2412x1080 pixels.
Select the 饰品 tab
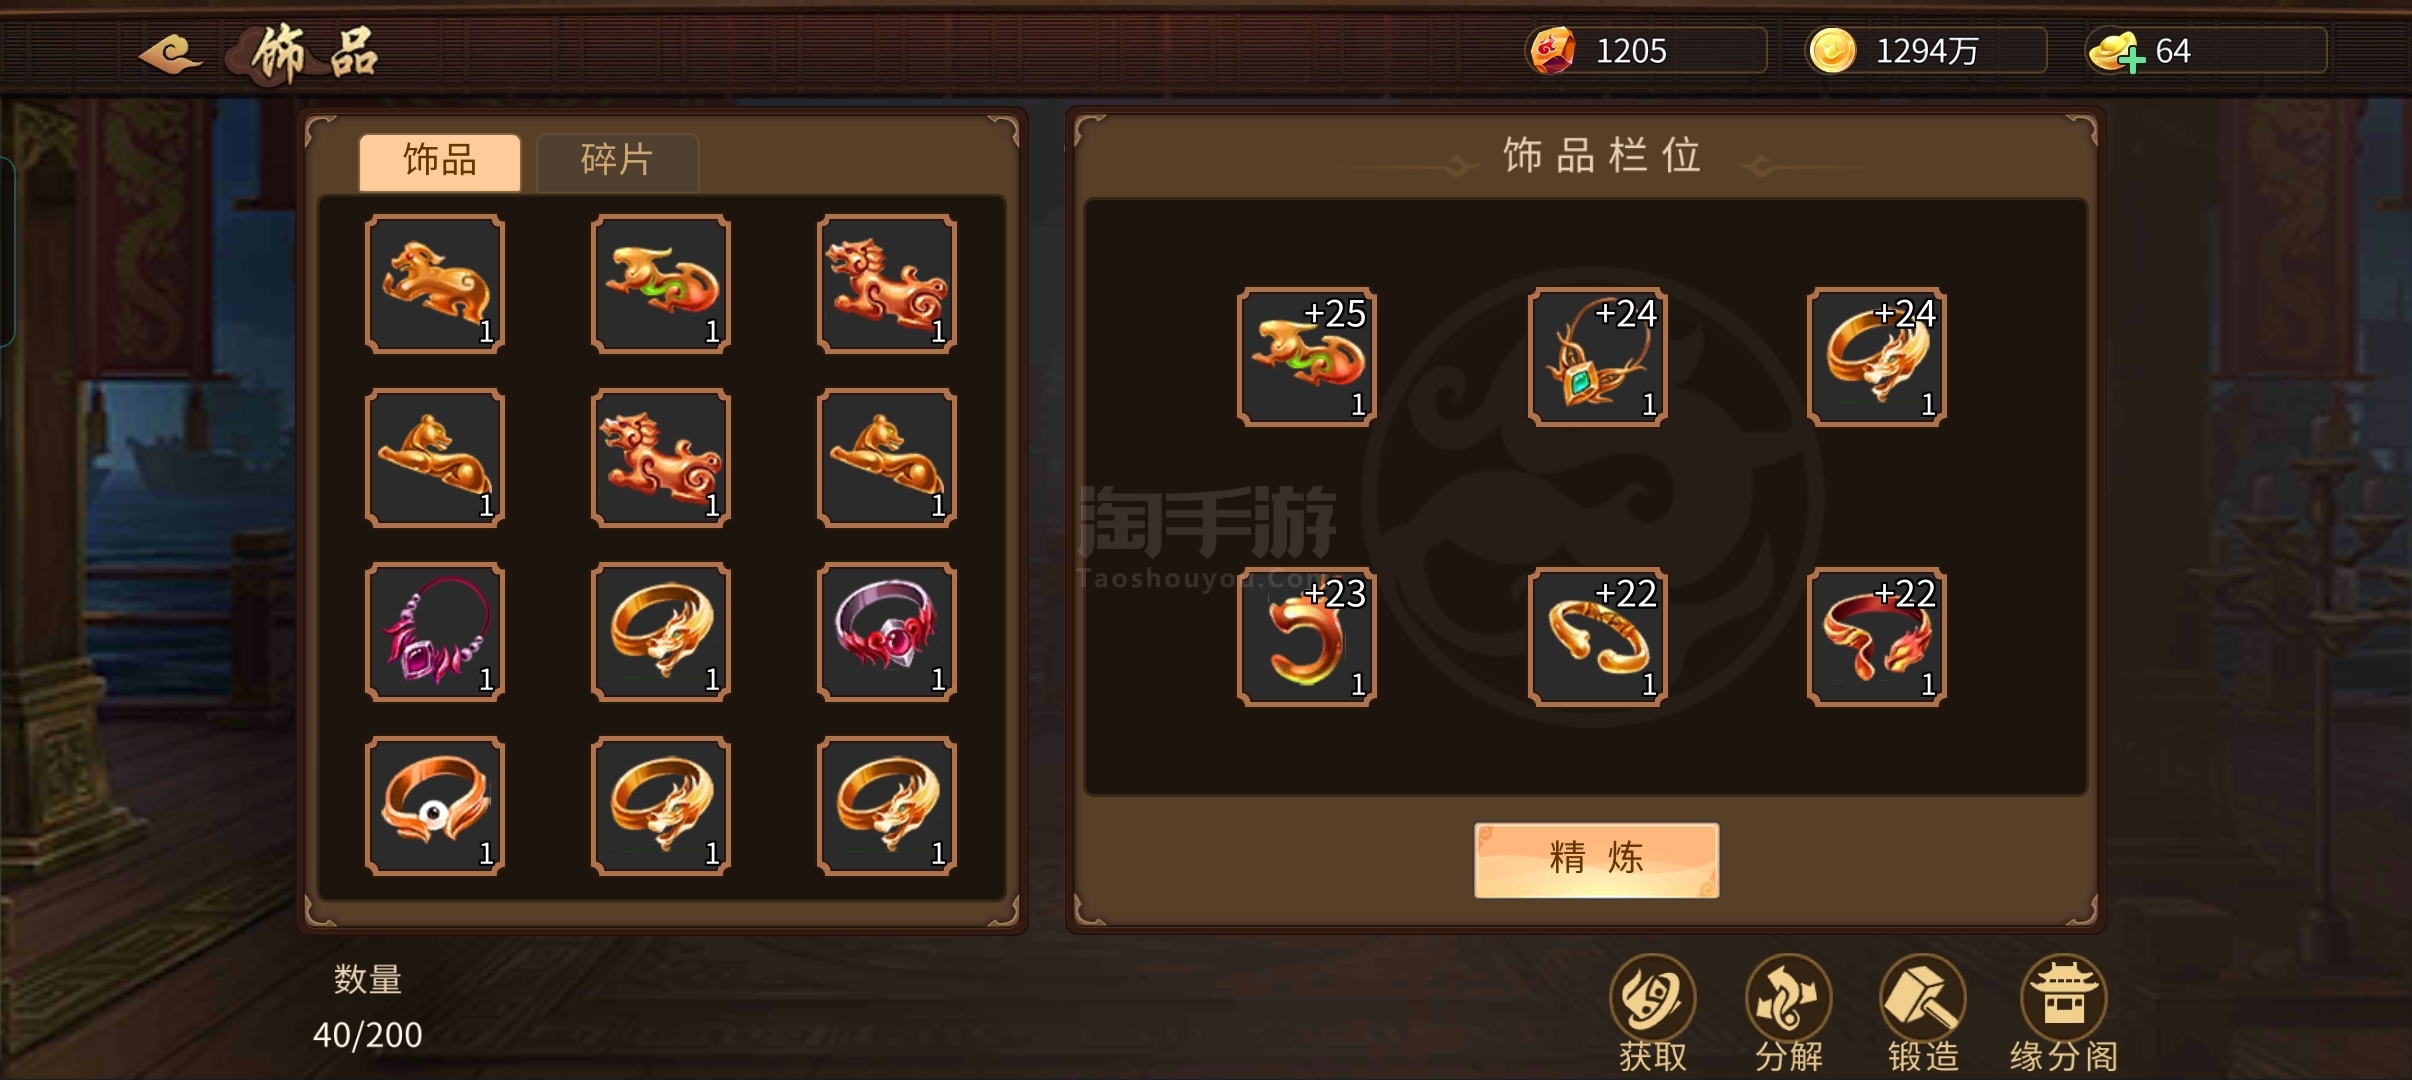(x=440, y=161)
